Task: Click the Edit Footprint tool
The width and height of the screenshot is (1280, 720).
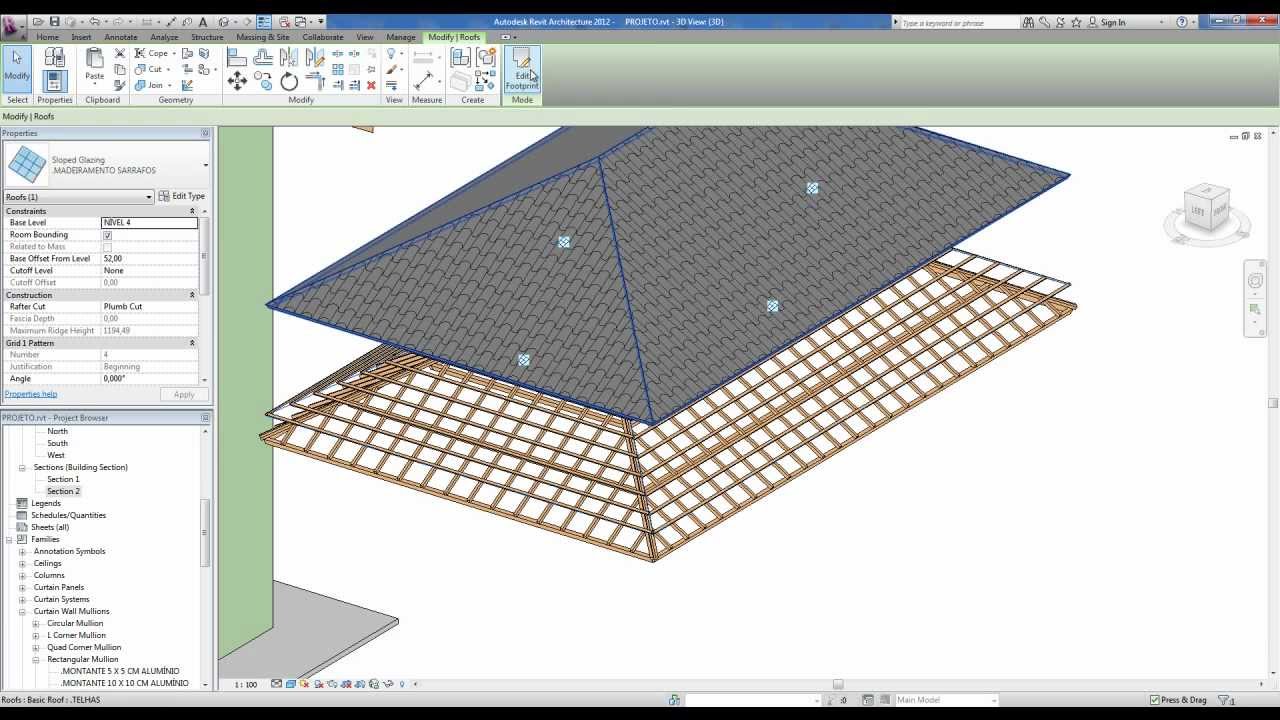Action: (x=522, y=69)
